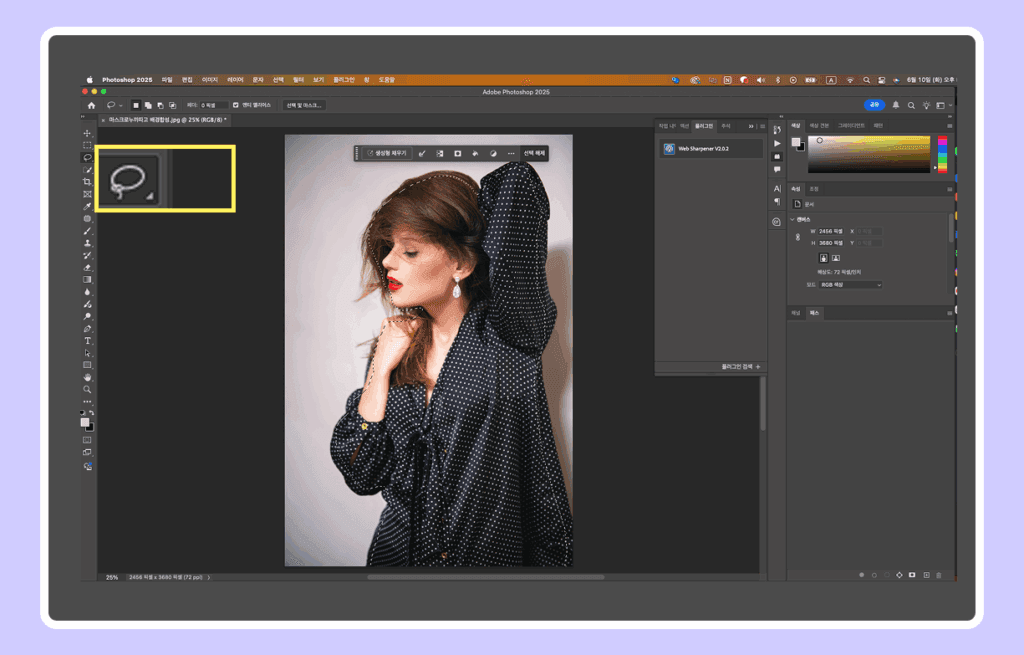Image resolution: width=1024 pixels, height=655 pixels.
Task: Open the 파일 menu
Action: click(167, 80)
